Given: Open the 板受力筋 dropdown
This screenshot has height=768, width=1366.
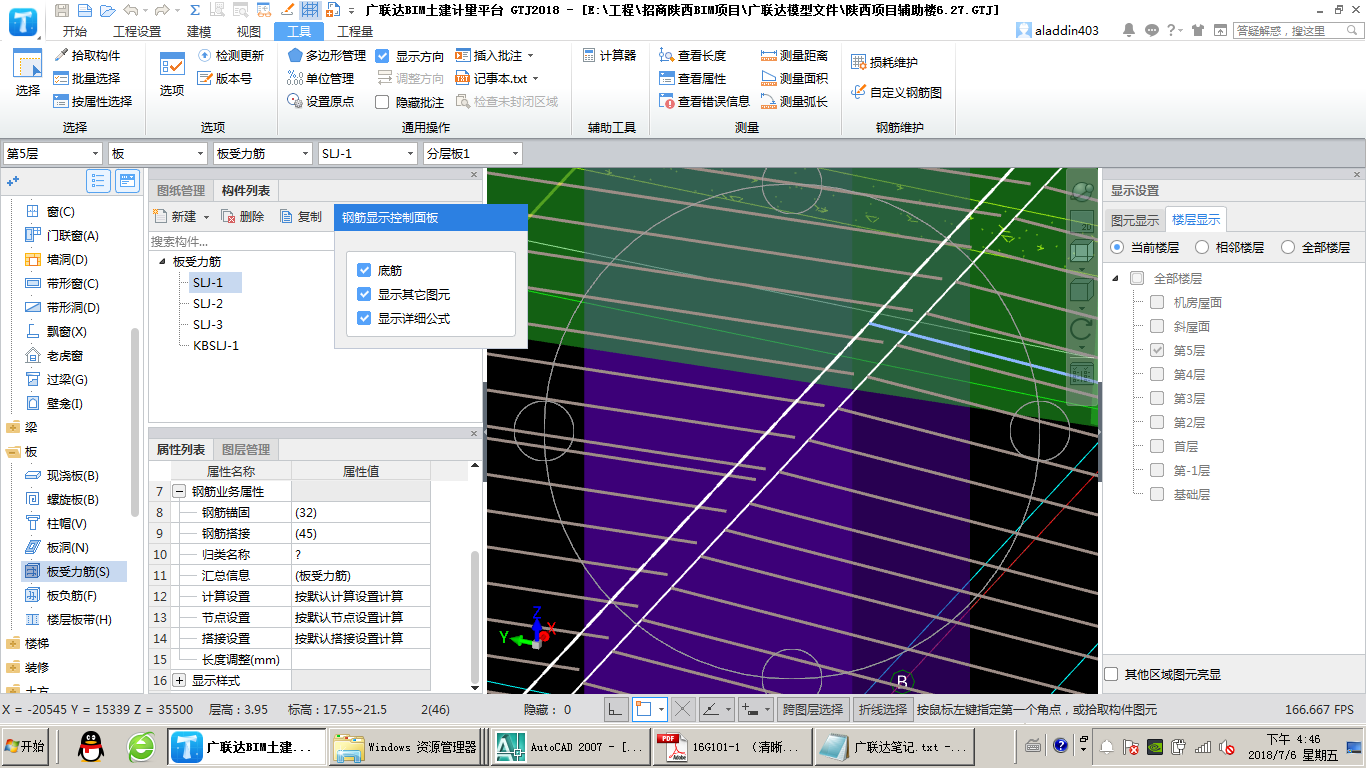Looking at the screenshot, I should 262,153.
